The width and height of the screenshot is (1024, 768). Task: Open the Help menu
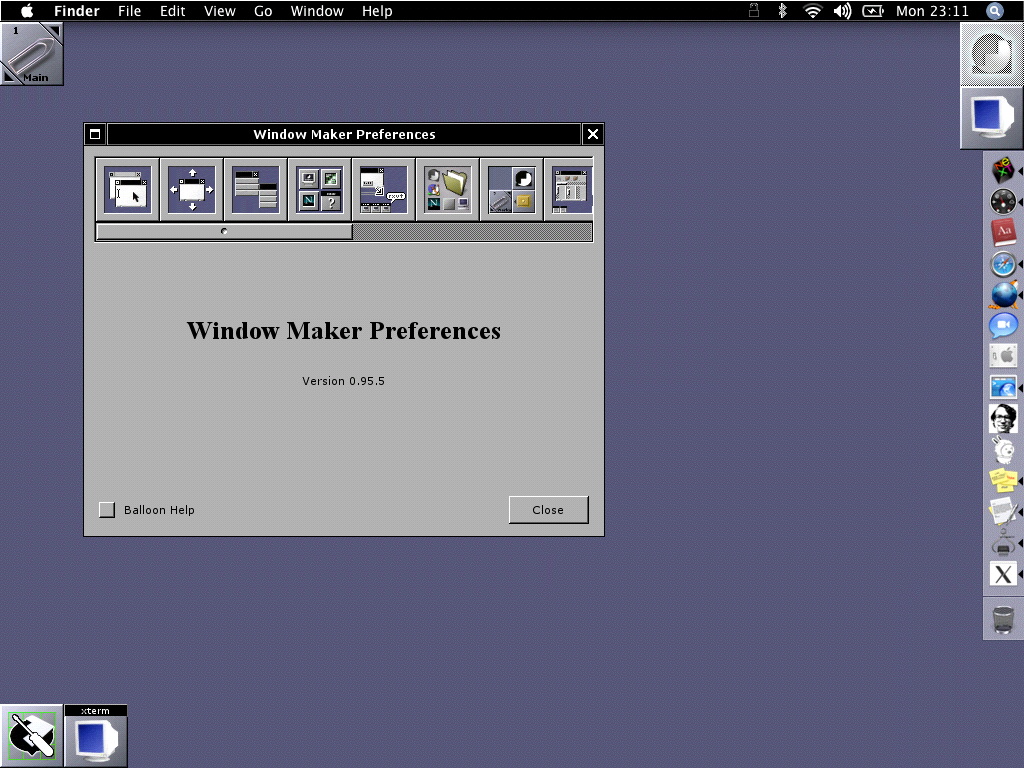click(377, 11)
